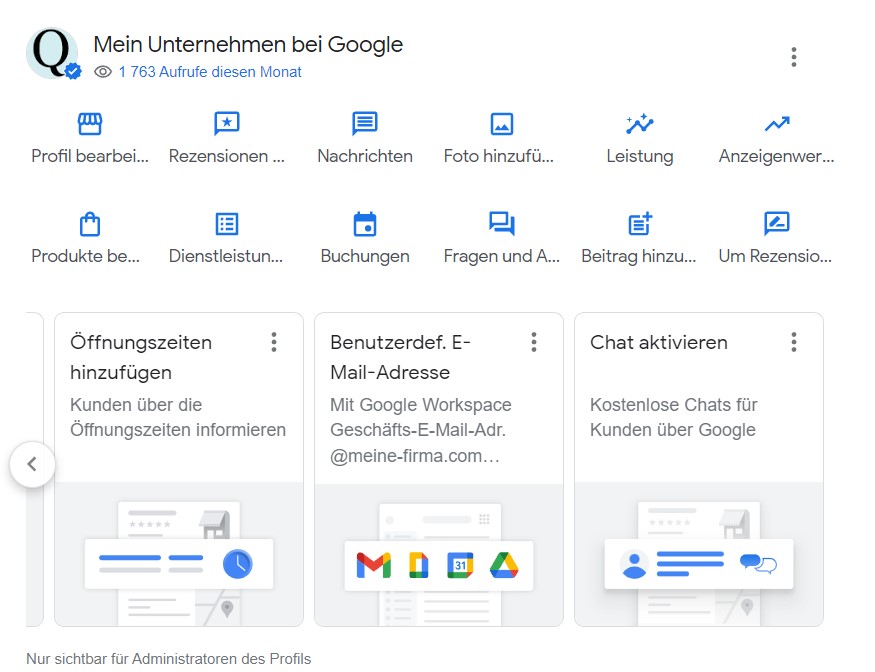Image resolution: width=875 pixels, height=672 pixels.
Task: Click the eye icon beside views count
Action: (x=103, y=72)
